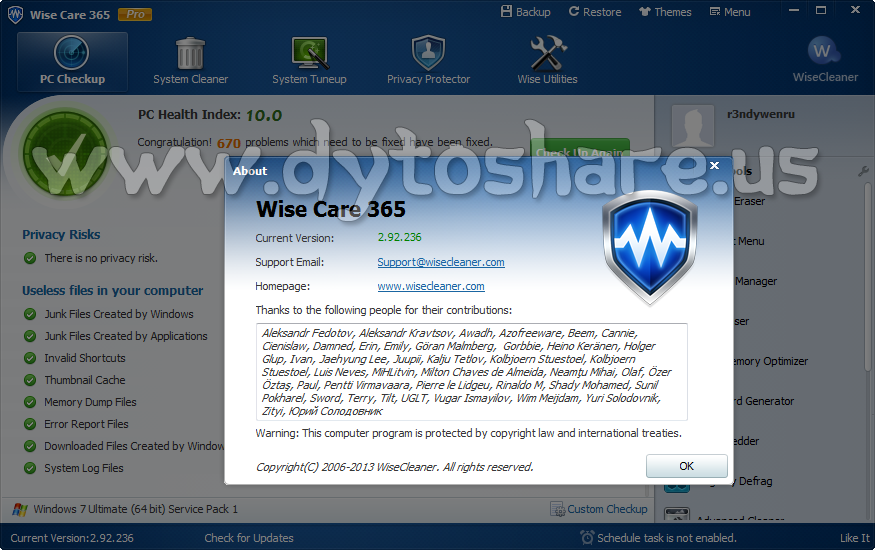This screenshot has height=550, width=875.
Task: Click check icon for Junk Files by Windows
Action: 30,314
